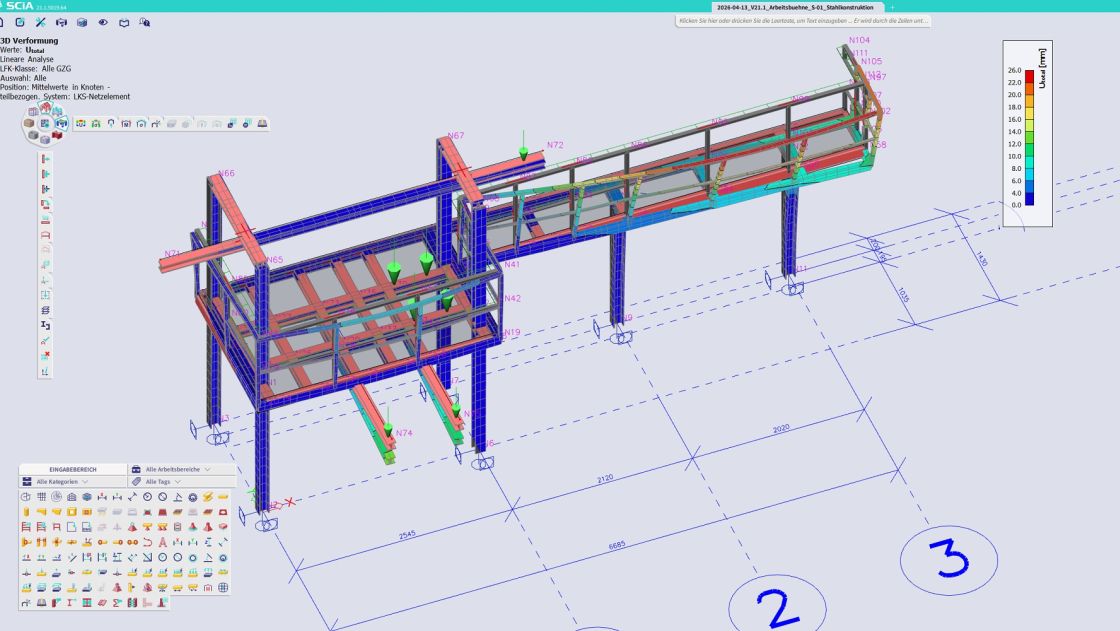Click the line grid icon in input panel
The image size is (1120, 631).
41,497
